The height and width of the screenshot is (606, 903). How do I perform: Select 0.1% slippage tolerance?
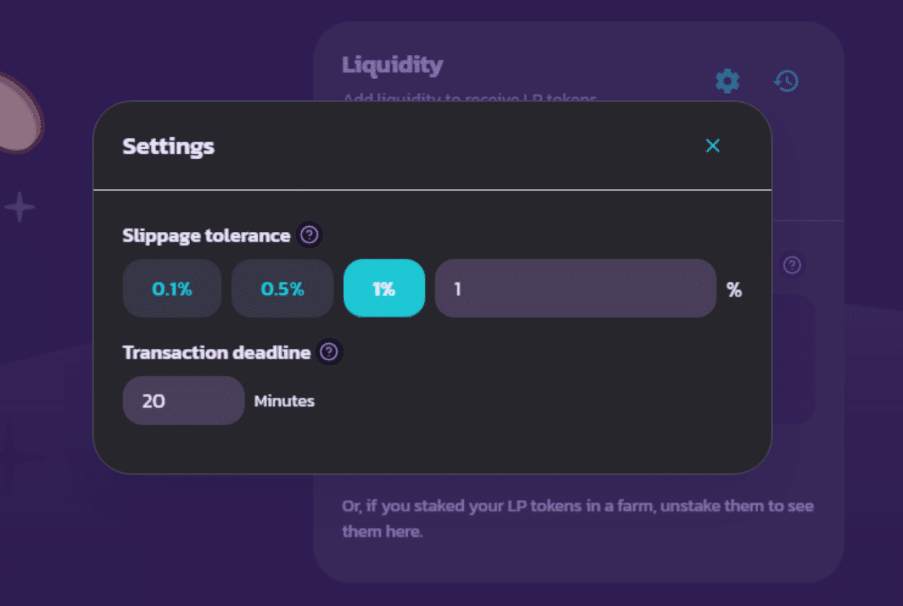(x=172, y=288)
